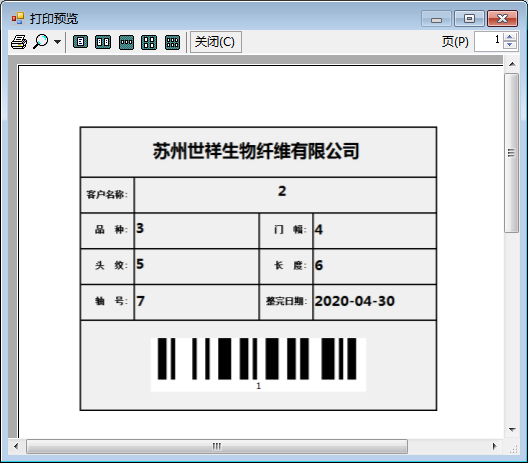Click the vertical scrollbar up arrow
The height and width of the screenshot is (463, 528).
(x=512, y=64)
